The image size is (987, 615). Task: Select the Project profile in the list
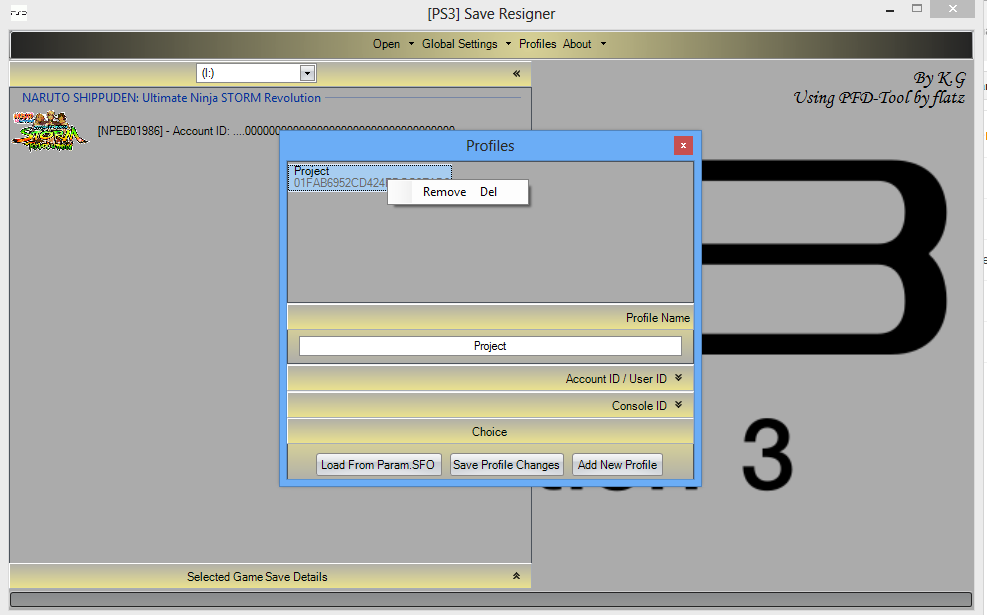(369, 177)
